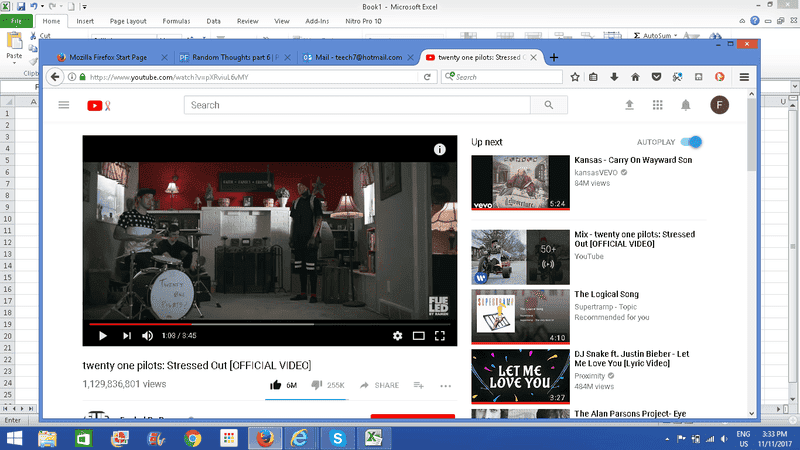The image size is (800, 450).
Task: Open Excel File tab
Action: point(17,21)
